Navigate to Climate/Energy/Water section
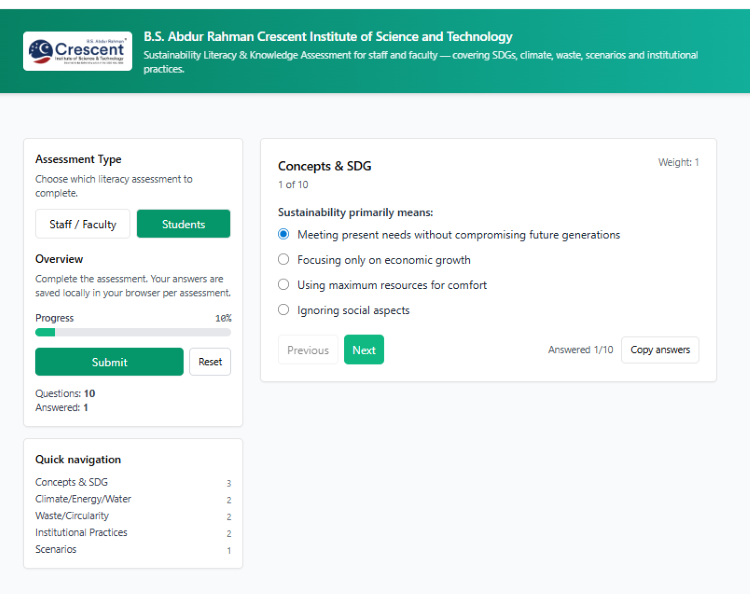The image size is (750, 594). tap(83, 499)
